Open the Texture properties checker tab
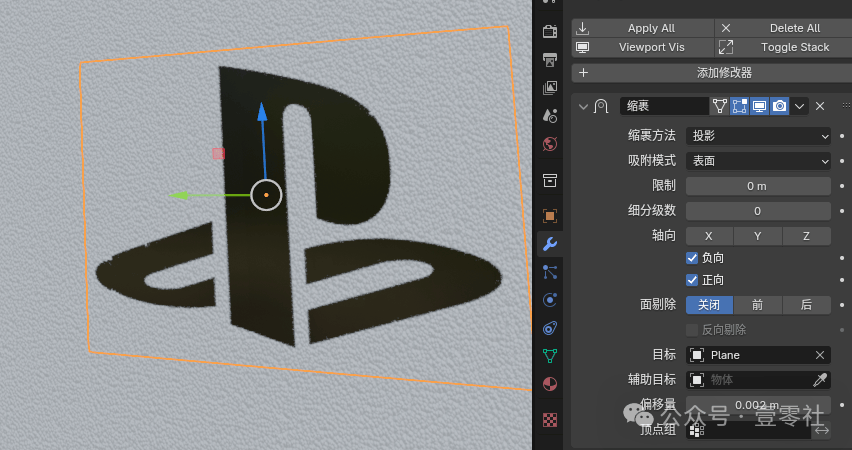This screenshot has height=450, width=852. 549,420
